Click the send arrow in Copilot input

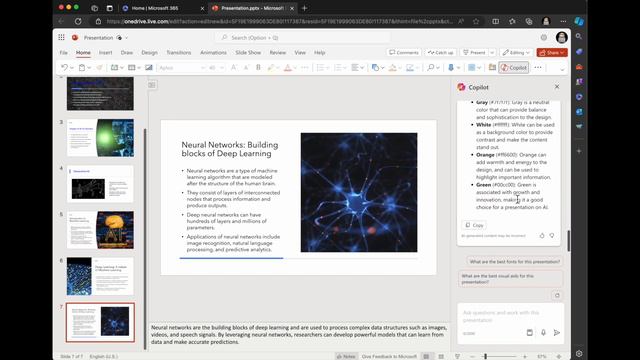(x=557, y=333)
